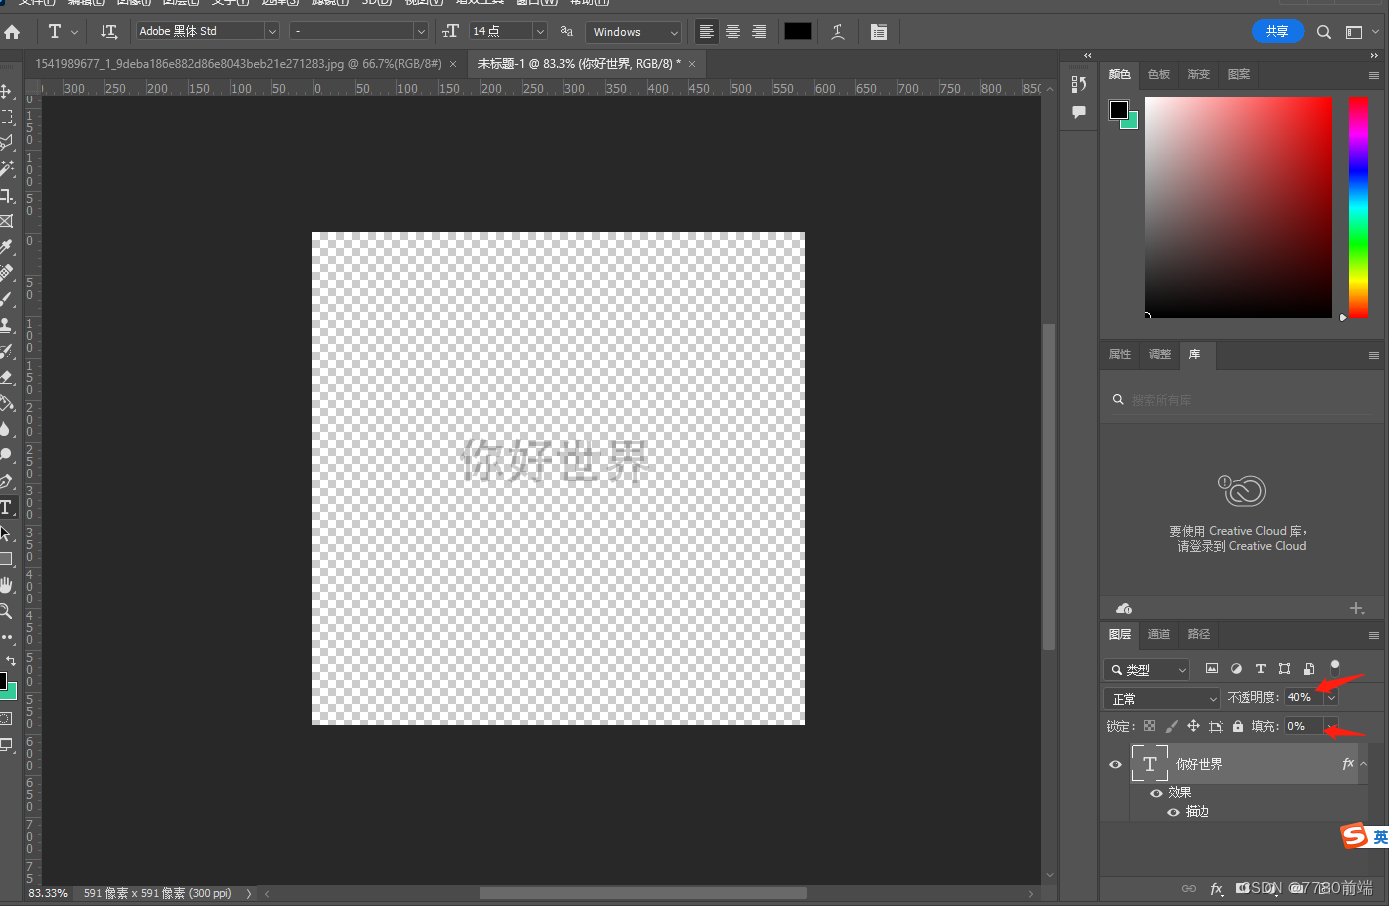The image size is (1389, 906).
Task: Select the Eraser tool
Action: coord(7,377)
